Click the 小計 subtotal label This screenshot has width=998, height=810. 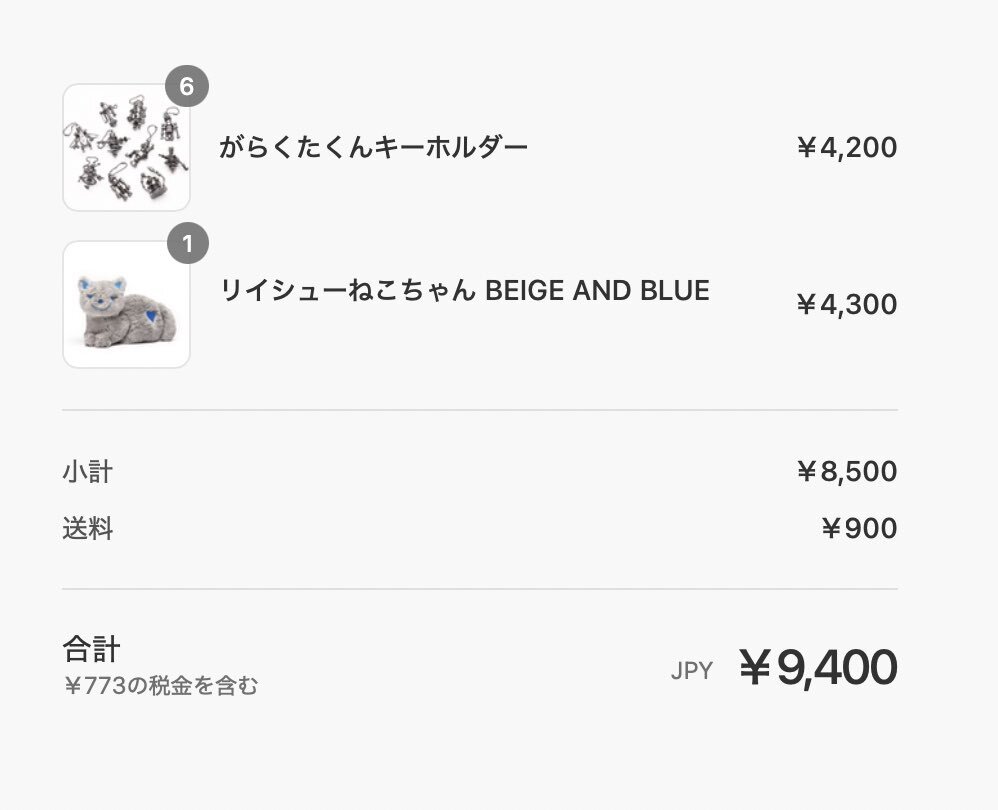(88, 471)
